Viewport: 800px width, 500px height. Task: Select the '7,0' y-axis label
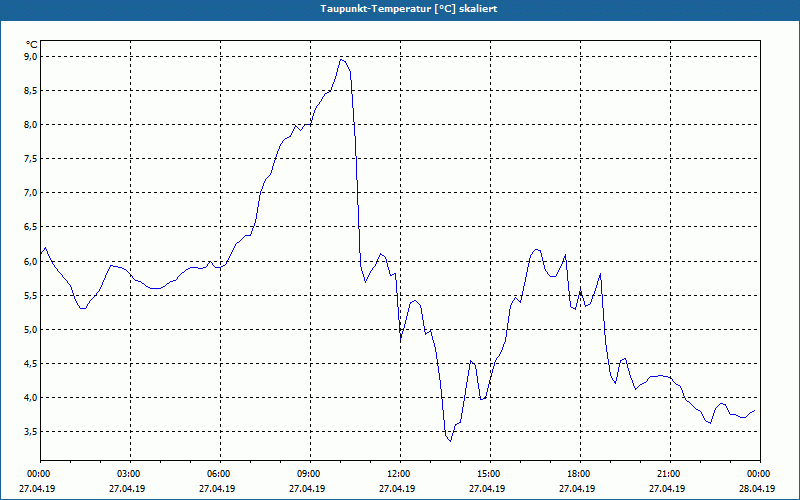pos(31,193)
